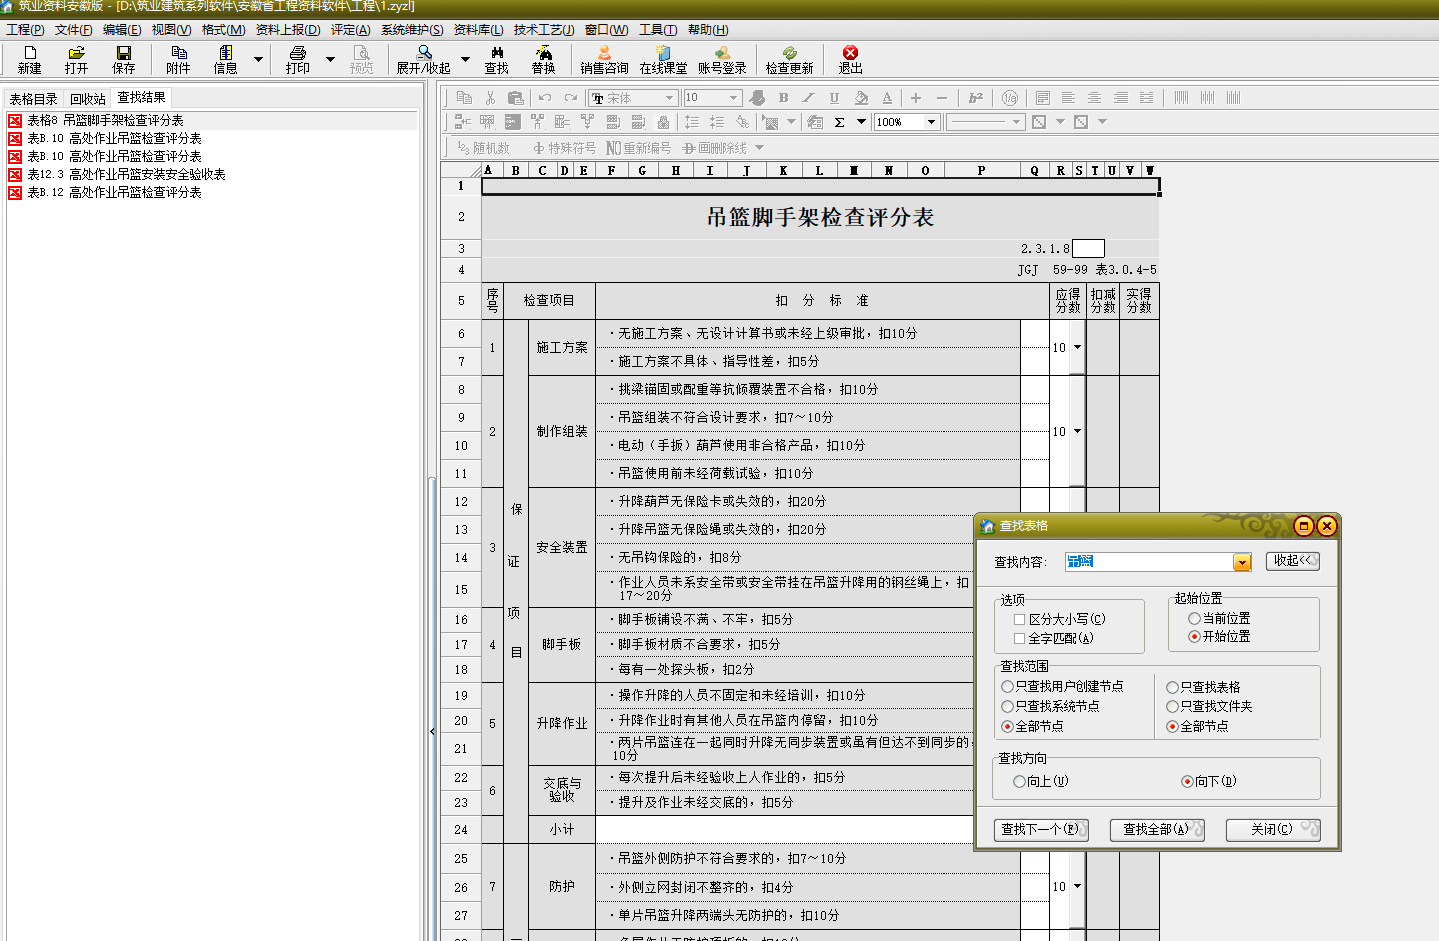Click the font color A swatch

tap(887, 97)
